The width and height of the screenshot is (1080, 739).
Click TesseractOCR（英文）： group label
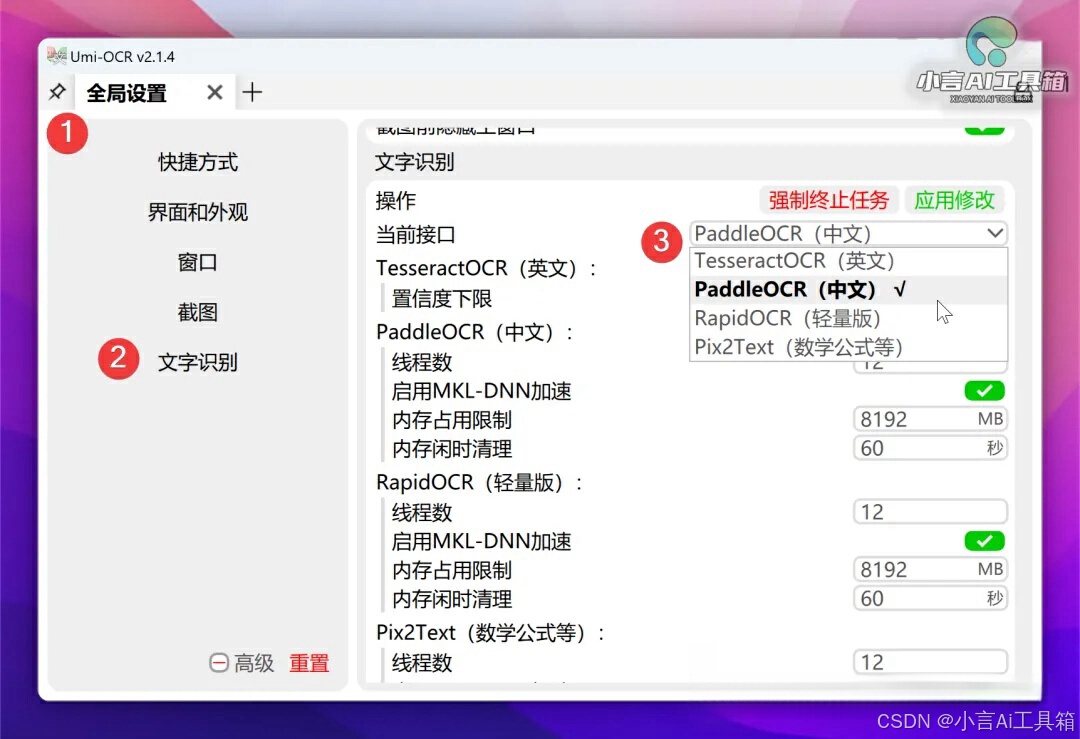coord(486,268)
